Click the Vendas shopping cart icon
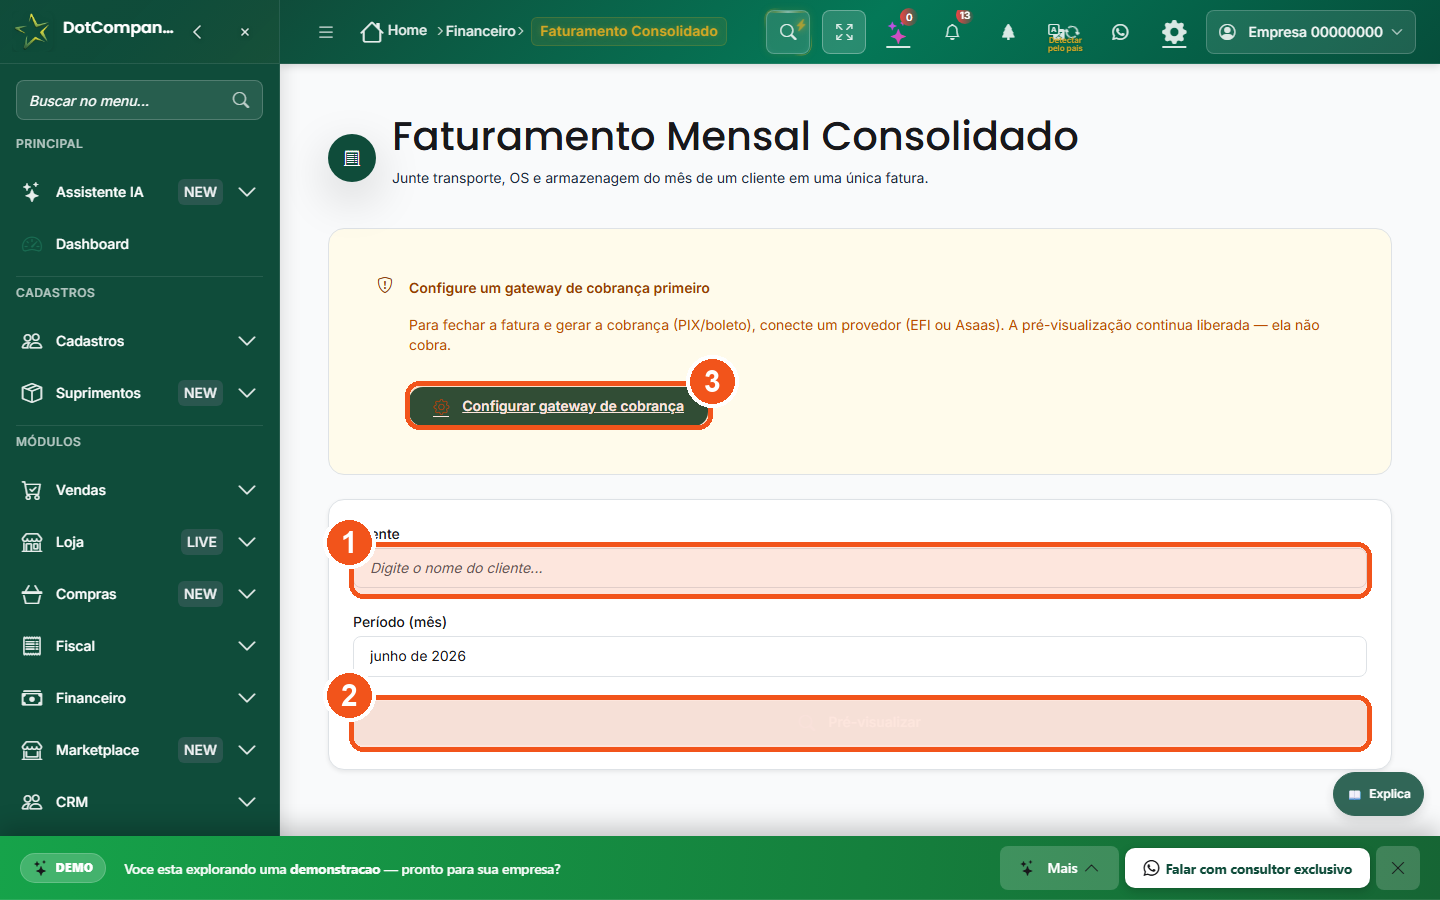Viewport: 1440px width, 900px height. click(x=32, y=490)
